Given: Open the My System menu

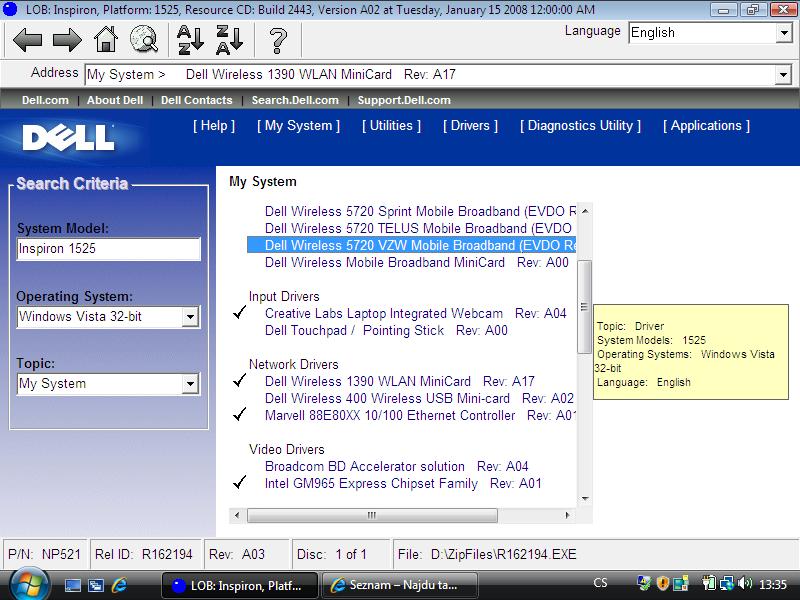Looking at the screenshot, I should click(x=298, y=126).
